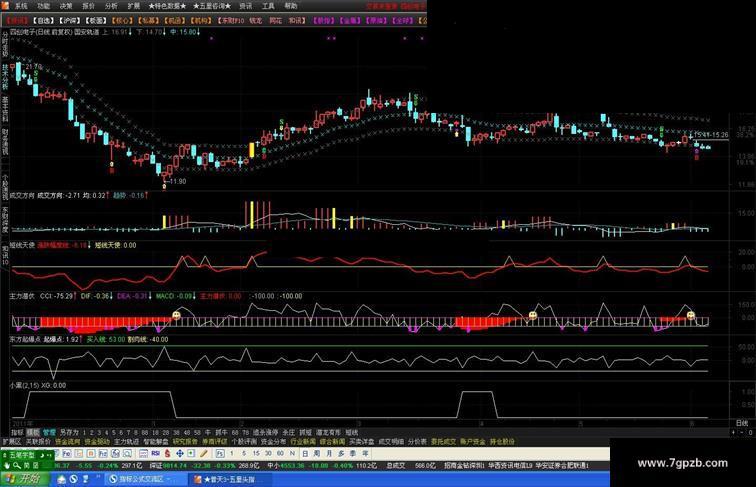Click the RSI indicator icon

155,453
